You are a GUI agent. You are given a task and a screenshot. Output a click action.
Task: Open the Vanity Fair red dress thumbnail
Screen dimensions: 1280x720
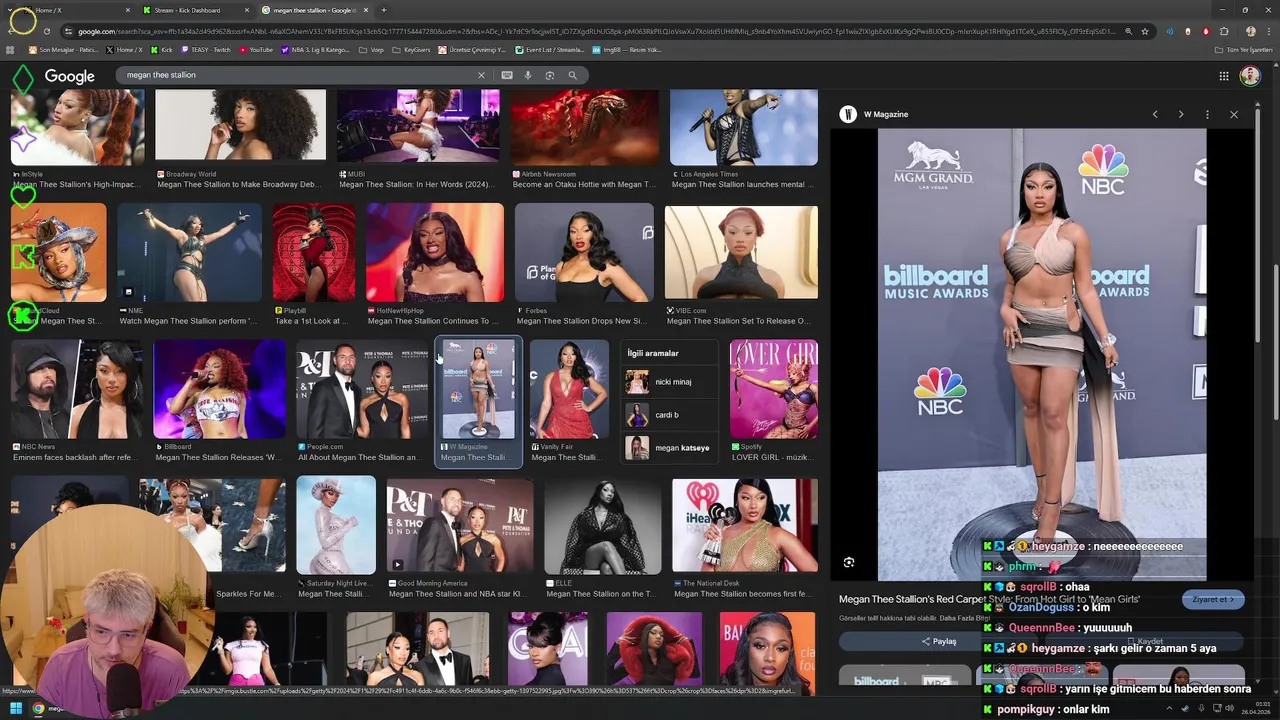pyautogui.click(x=569, y=389)
